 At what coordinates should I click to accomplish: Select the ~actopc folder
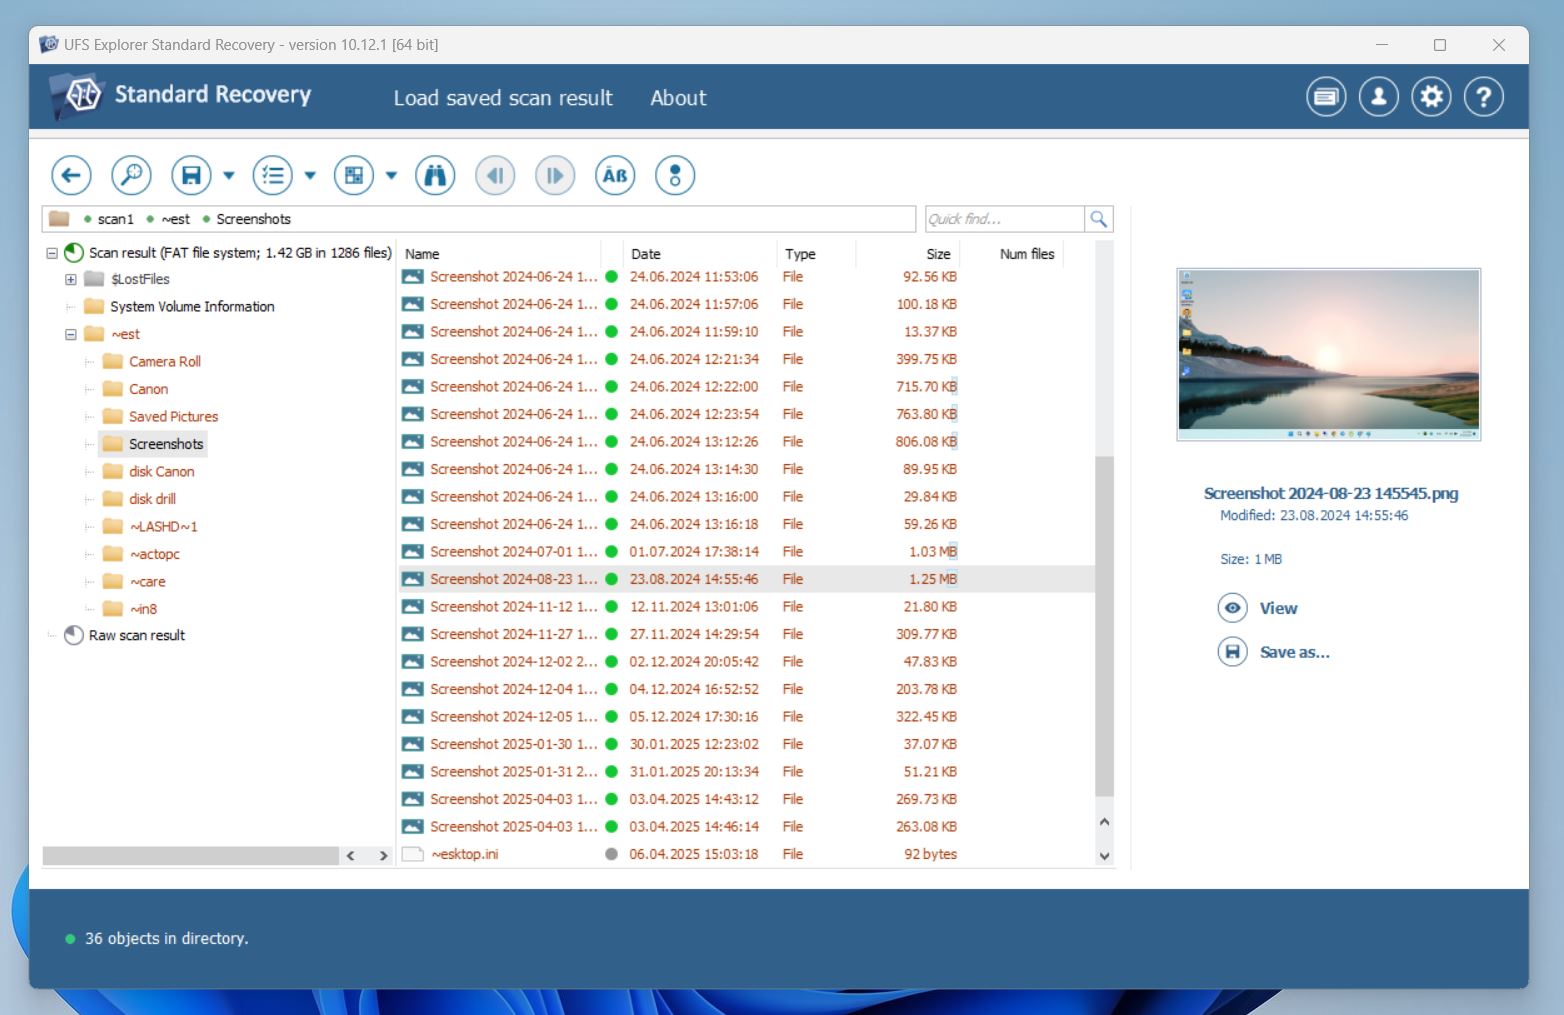(x=154, y=554)
